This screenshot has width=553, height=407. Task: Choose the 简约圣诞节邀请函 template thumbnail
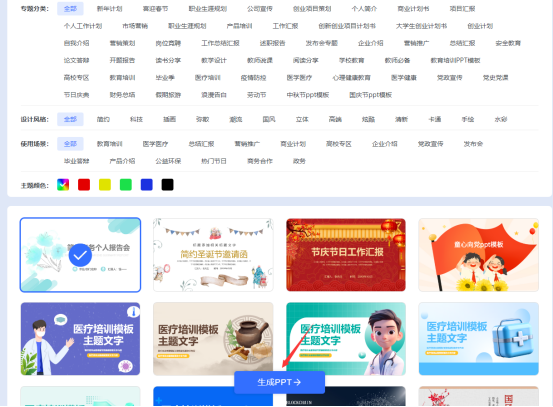click(x=213, y=255)
